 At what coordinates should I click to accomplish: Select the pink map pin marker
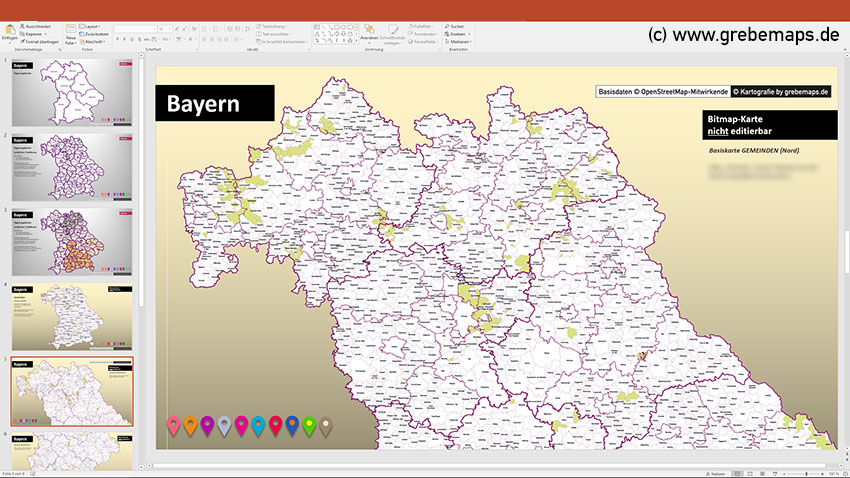pos(174,426)
